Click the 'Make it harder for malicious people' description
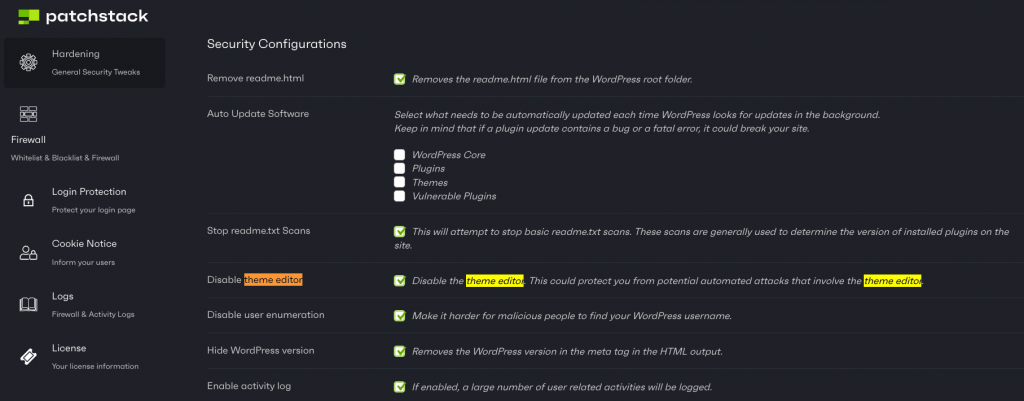Screen dimensions: 1024x401 571,317
